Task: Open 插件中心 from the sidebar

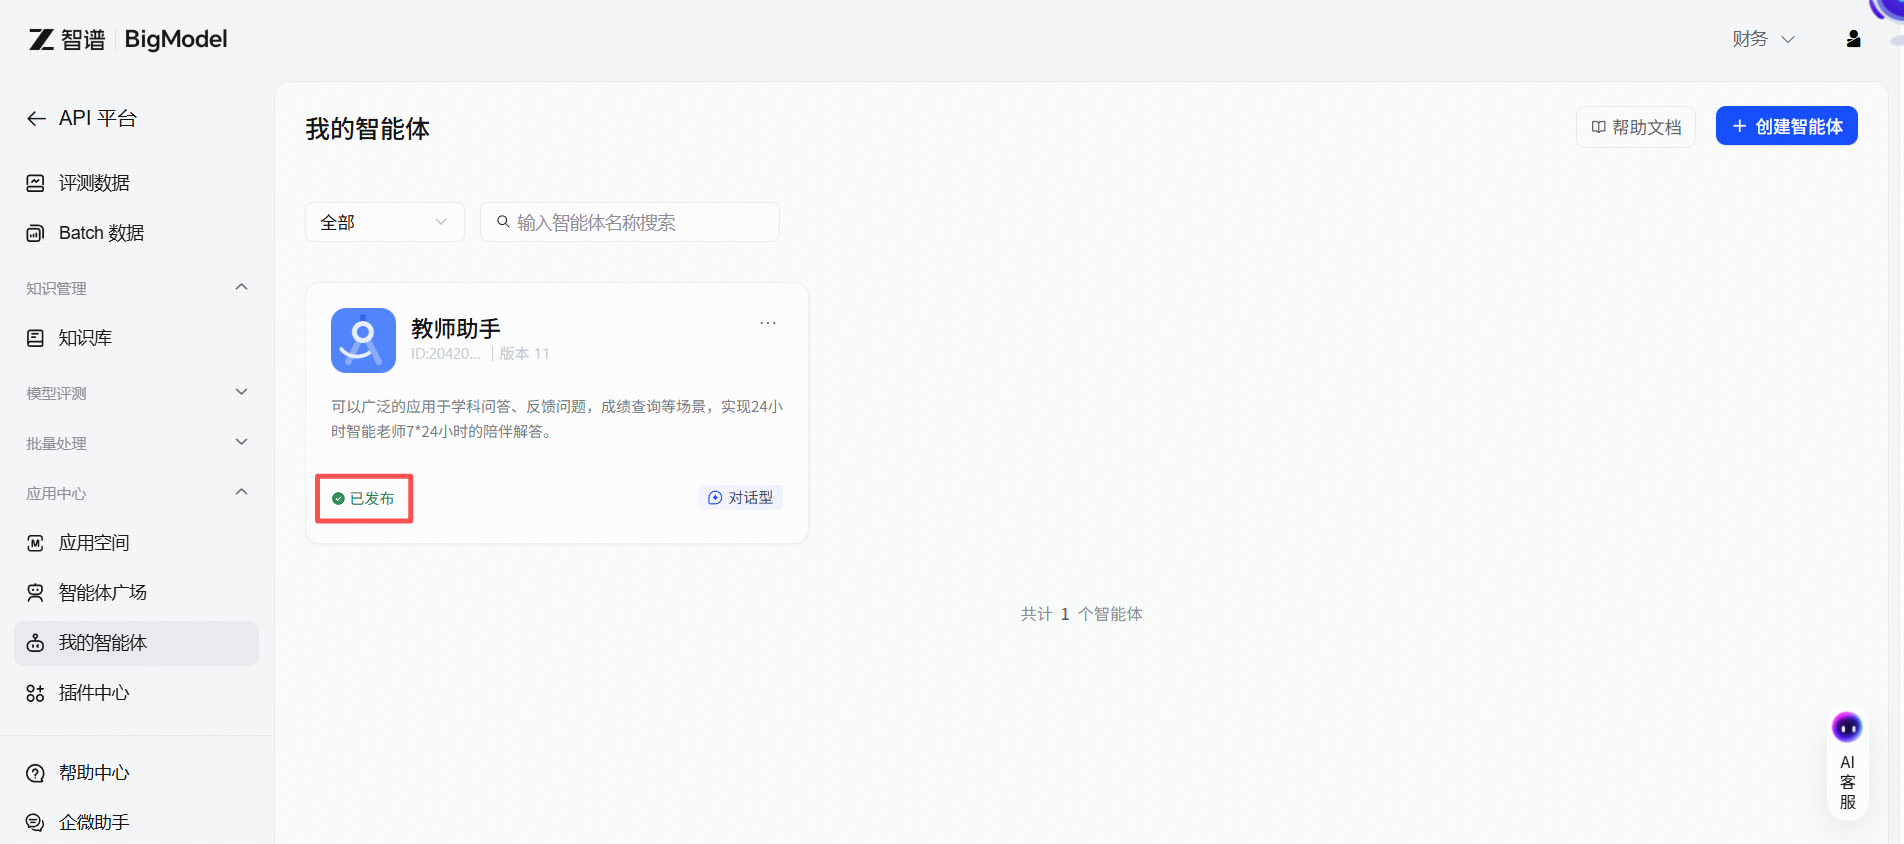Action: coord(94,693)
